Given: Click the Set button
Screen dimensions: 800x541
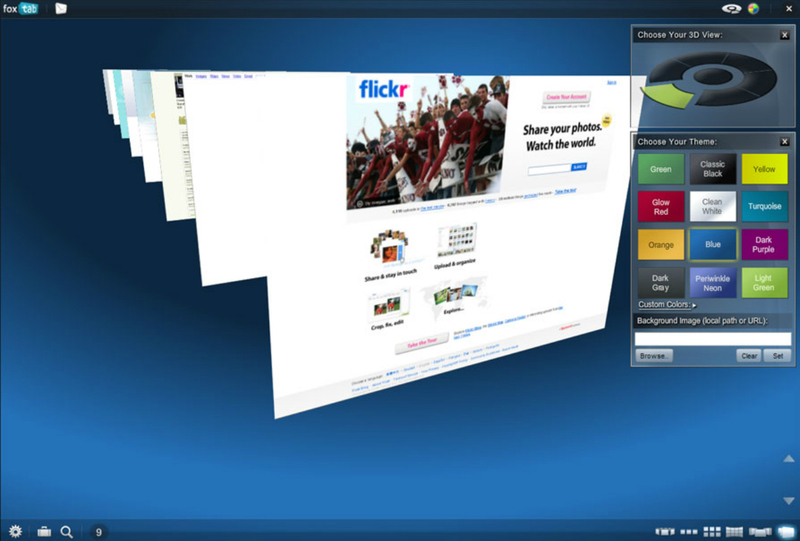Looking at the screenshot, I should click(x=777, y=356).
